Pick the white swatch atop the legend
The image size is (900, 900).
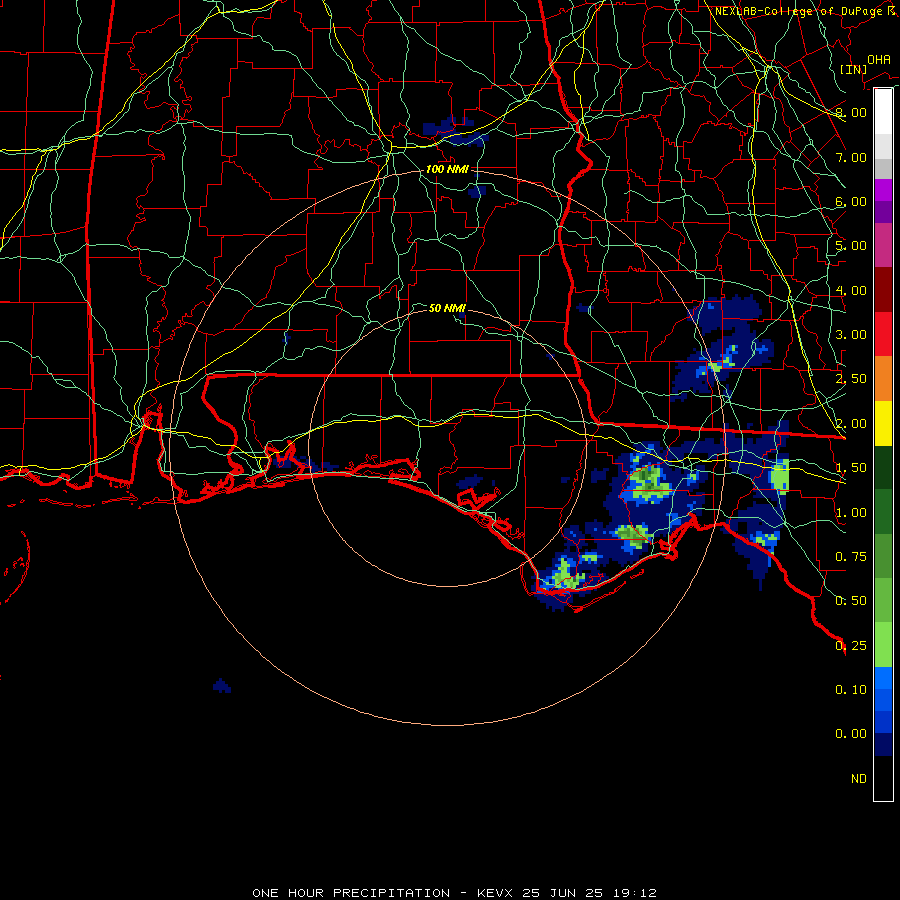pos(883,111)
